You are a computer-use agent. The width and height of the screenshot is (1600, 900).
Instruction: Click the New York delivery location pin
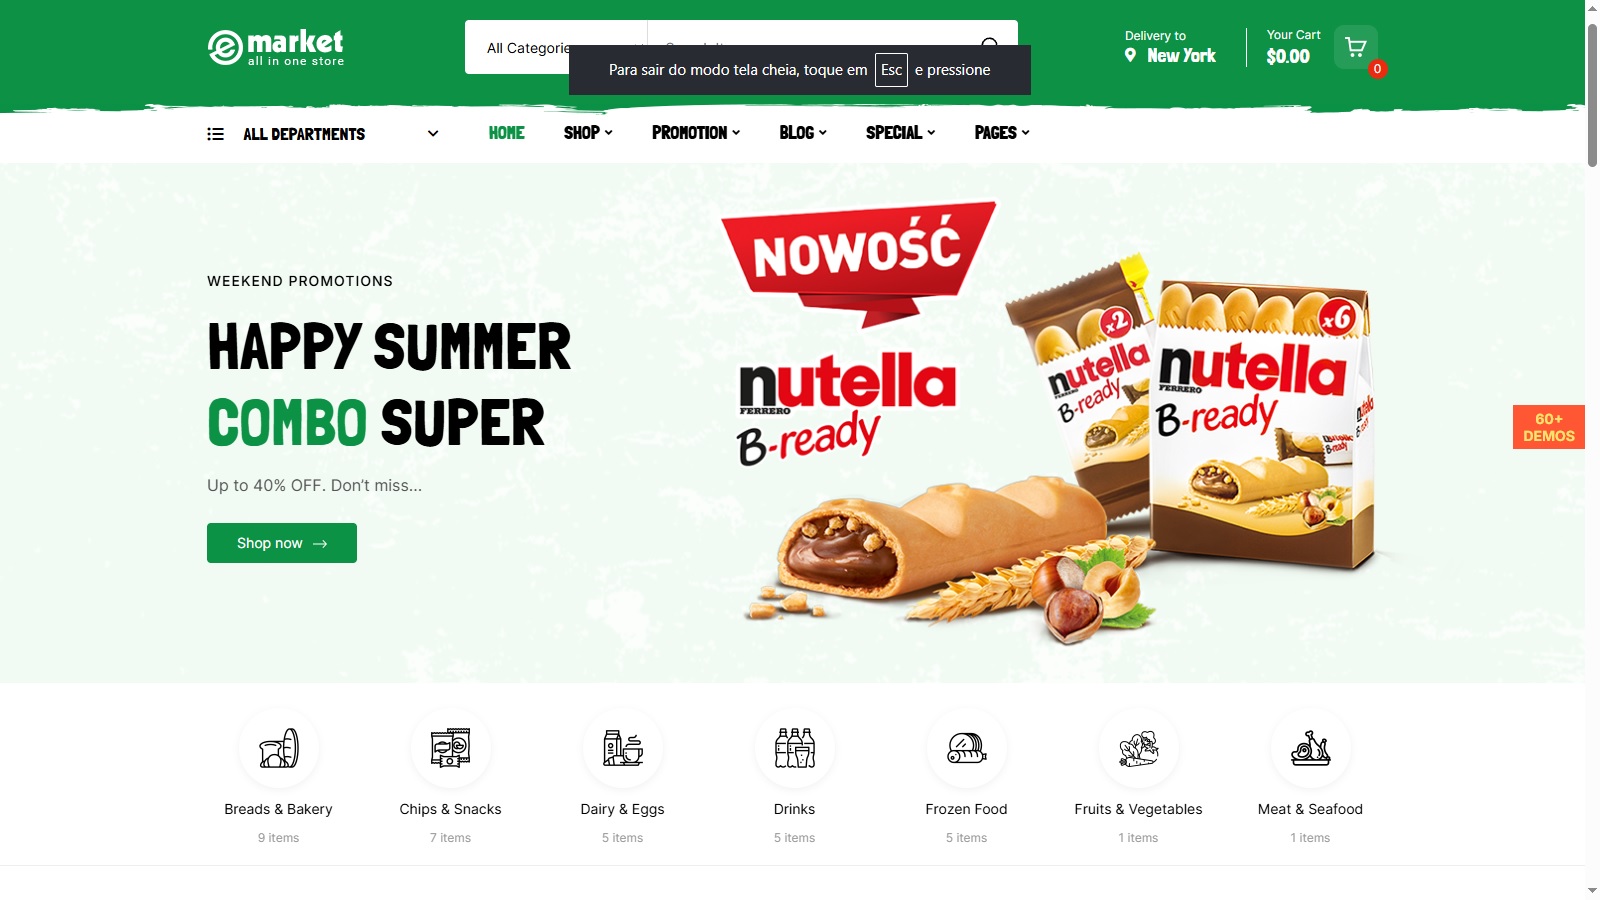click(1130, 55)
